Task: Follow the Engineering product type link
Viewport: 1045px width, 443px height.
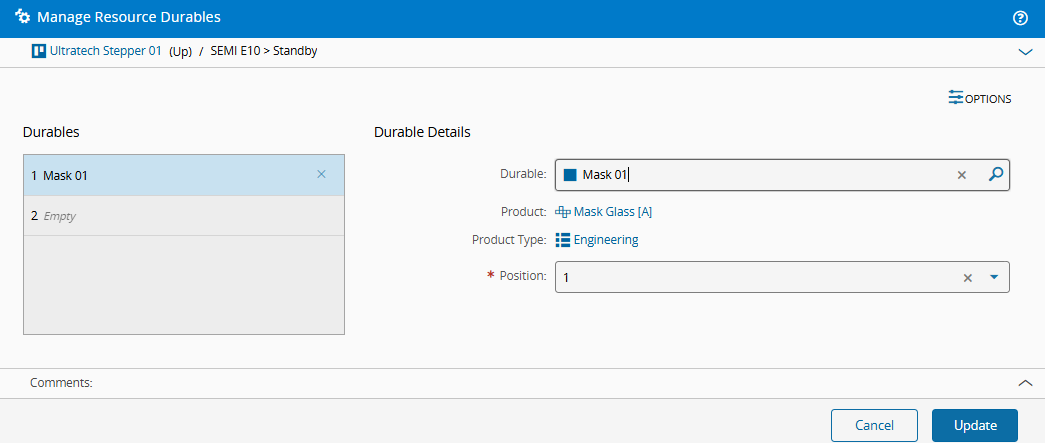Action: point(606,240)
